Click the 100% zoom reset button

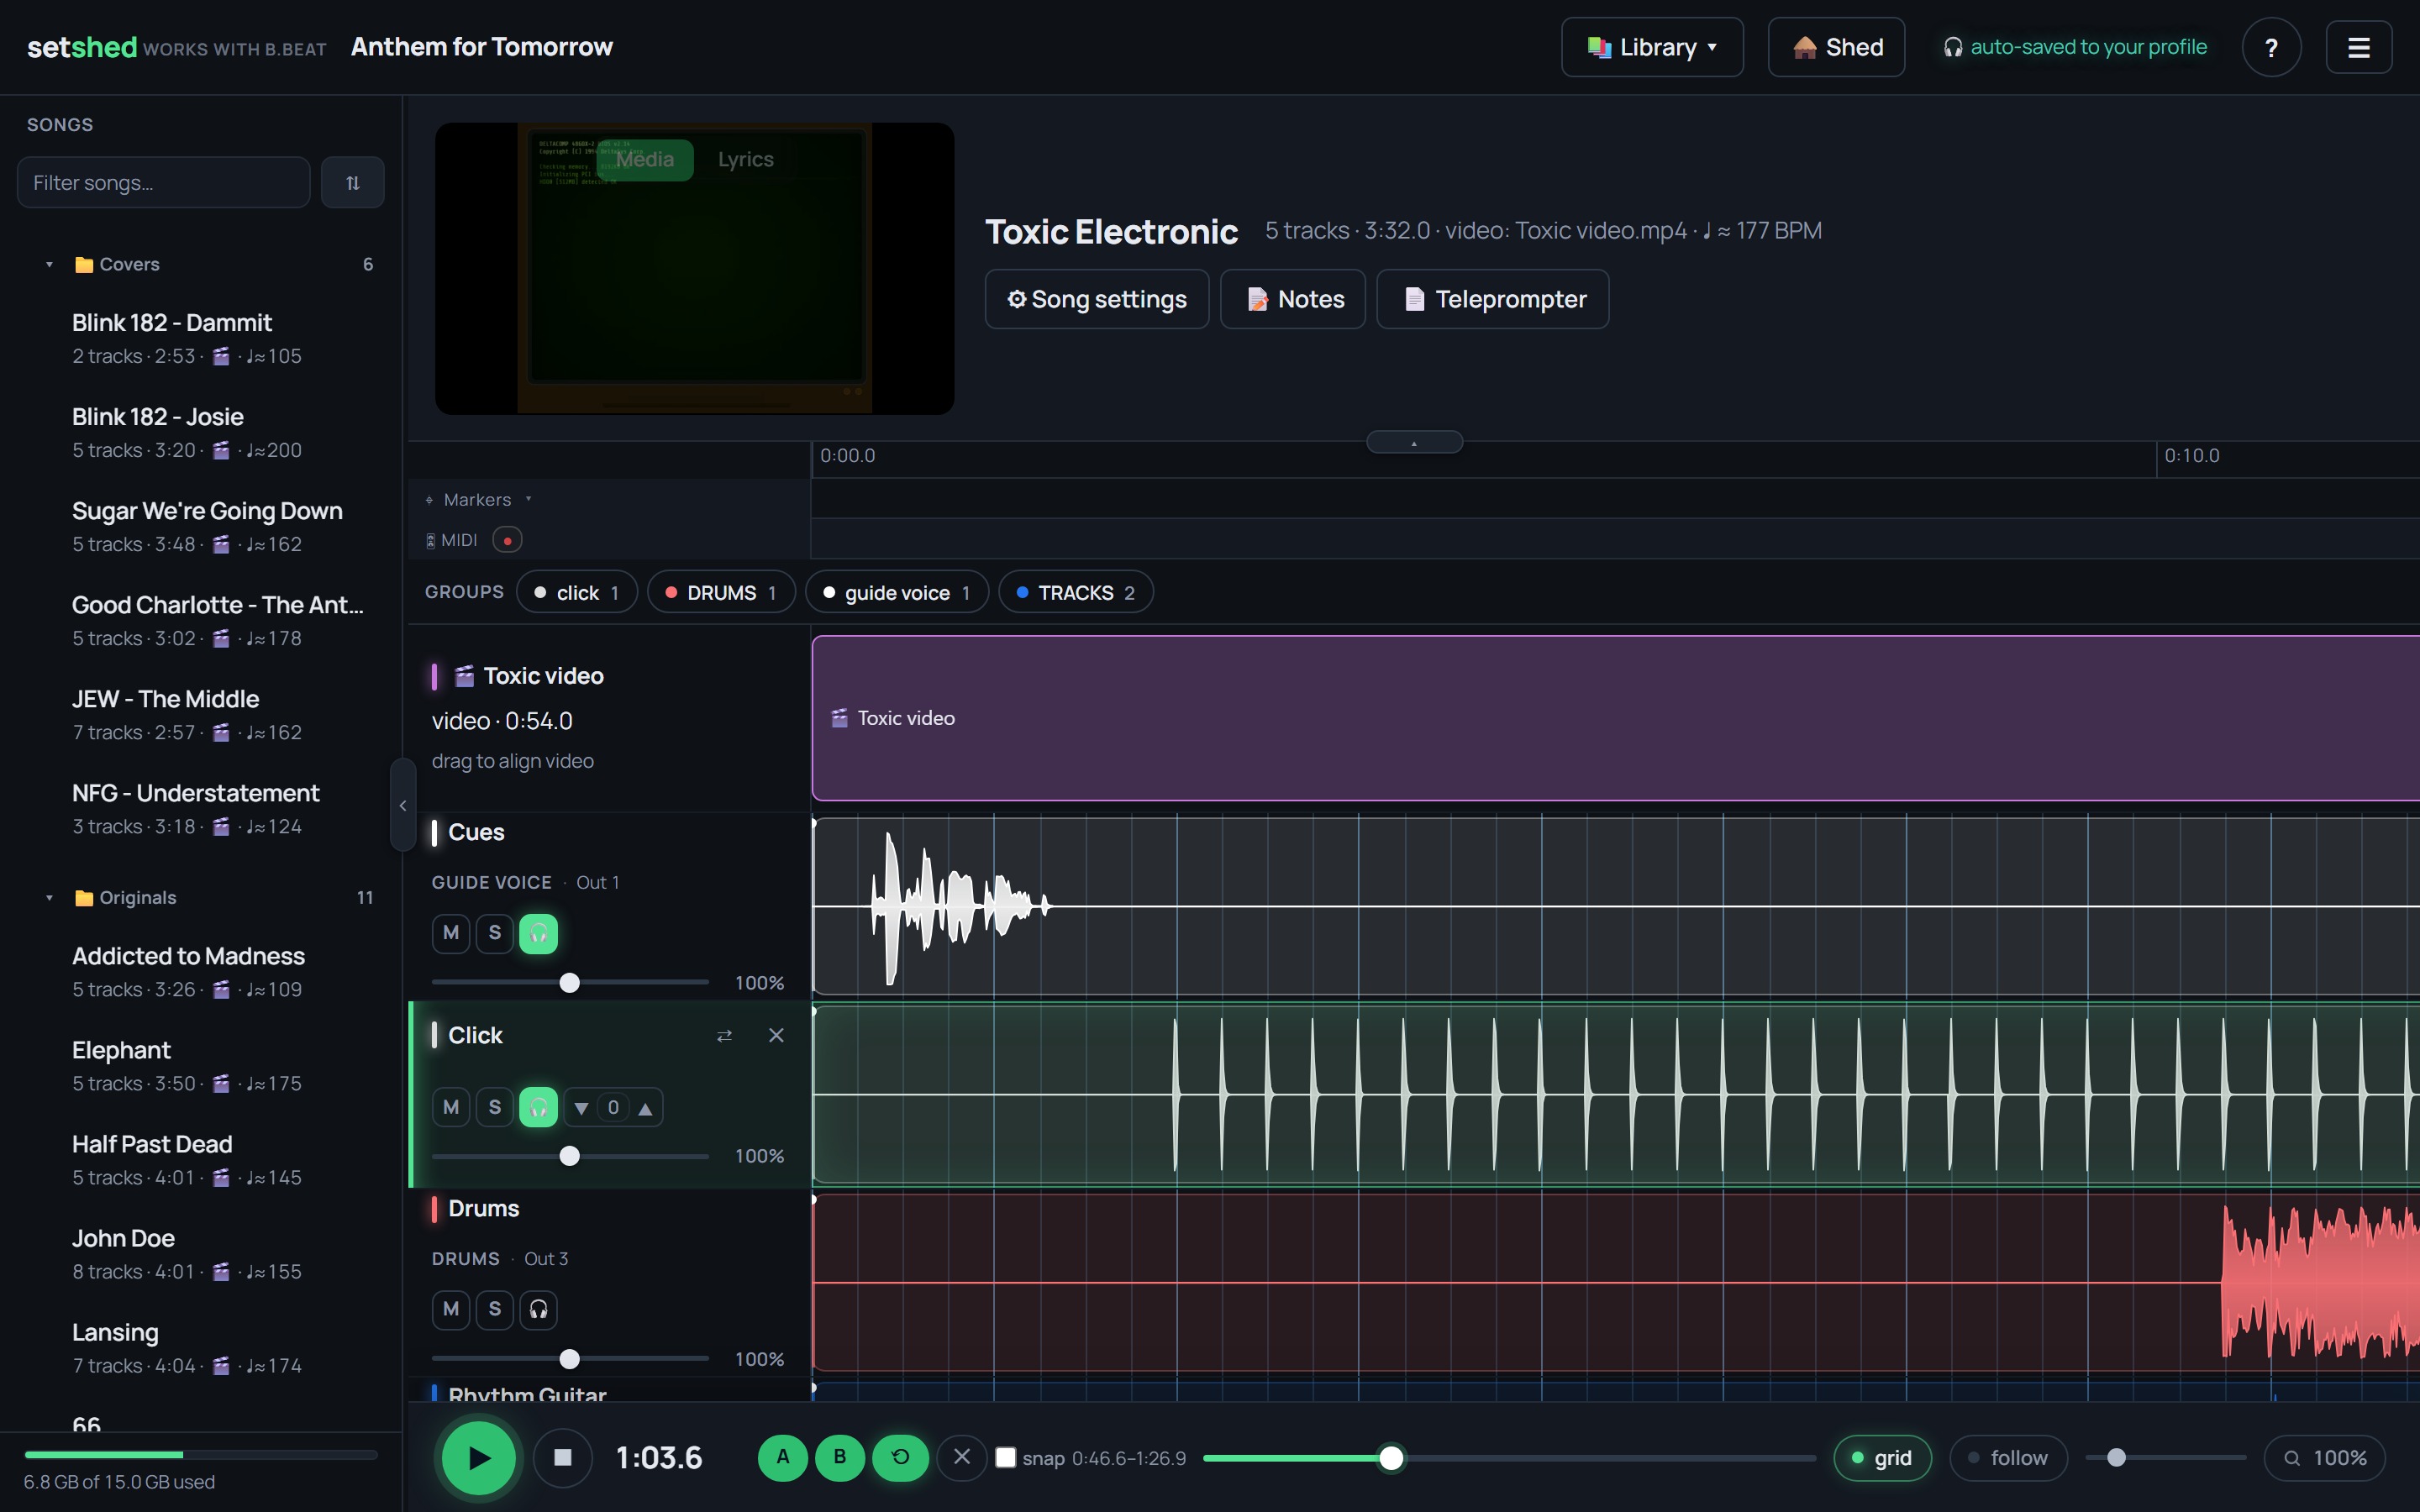2325,1458
